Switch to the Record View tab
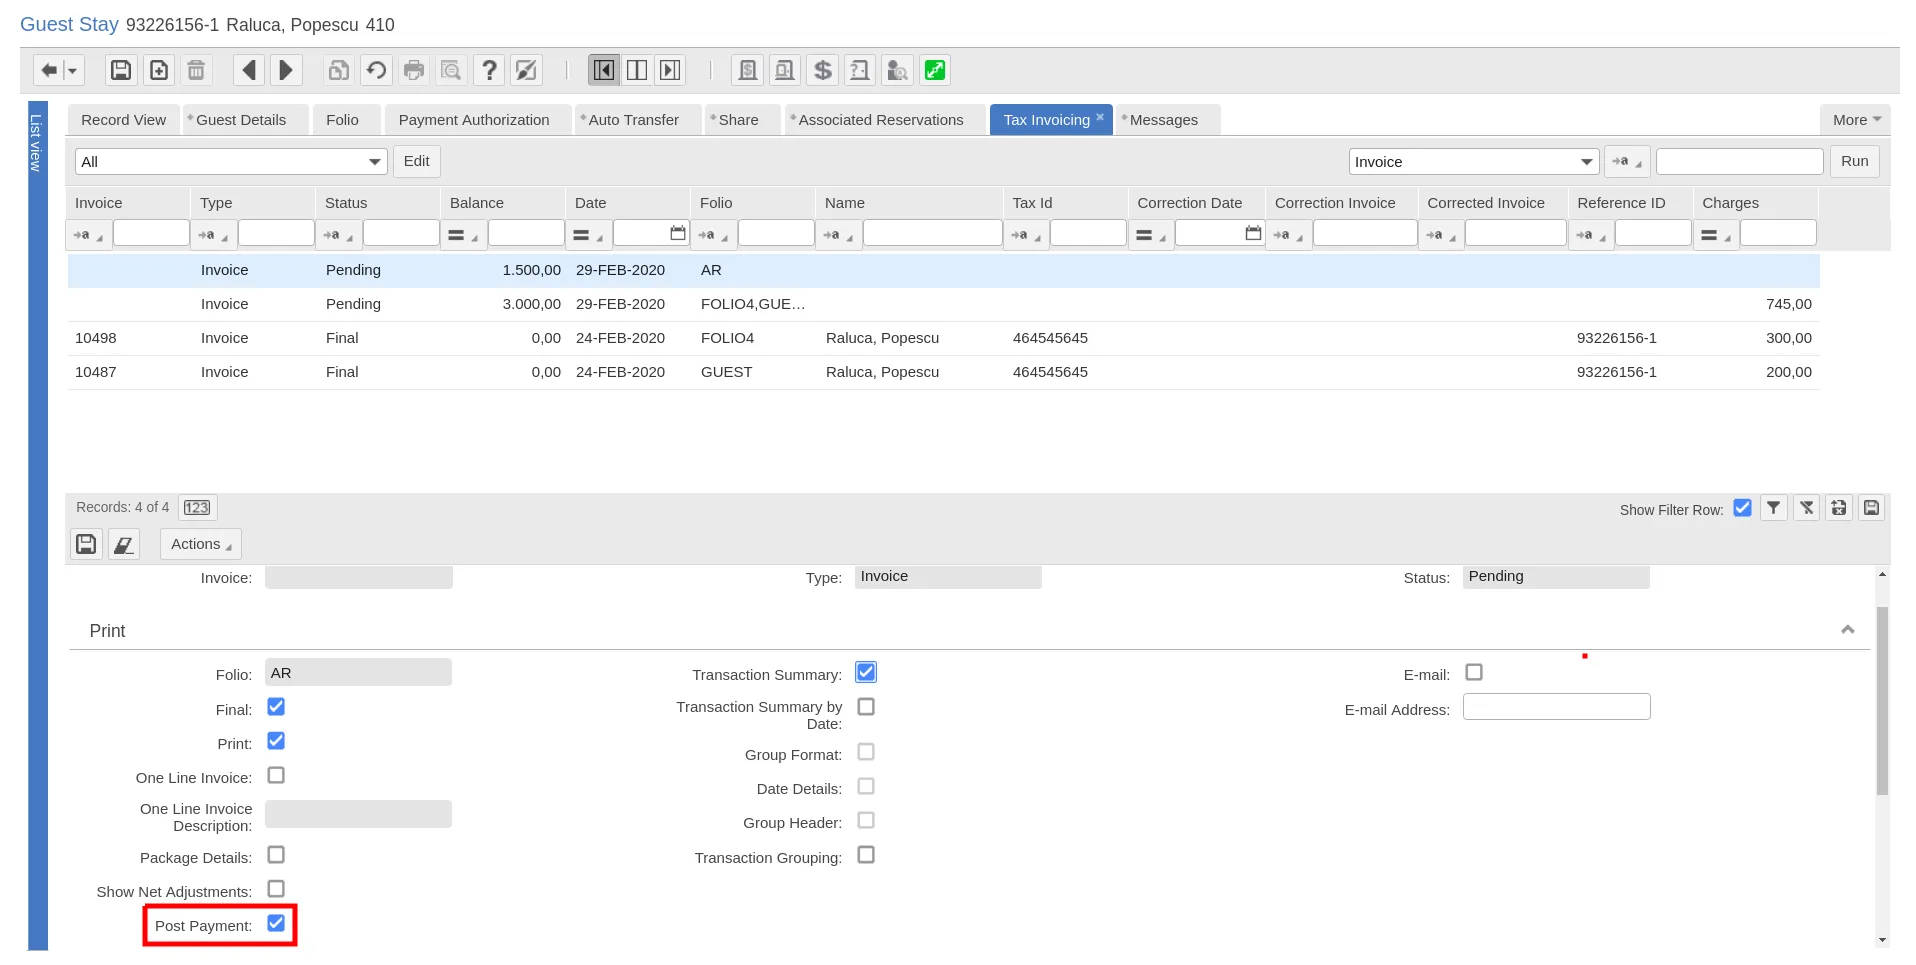 click(x=124, y=120)
